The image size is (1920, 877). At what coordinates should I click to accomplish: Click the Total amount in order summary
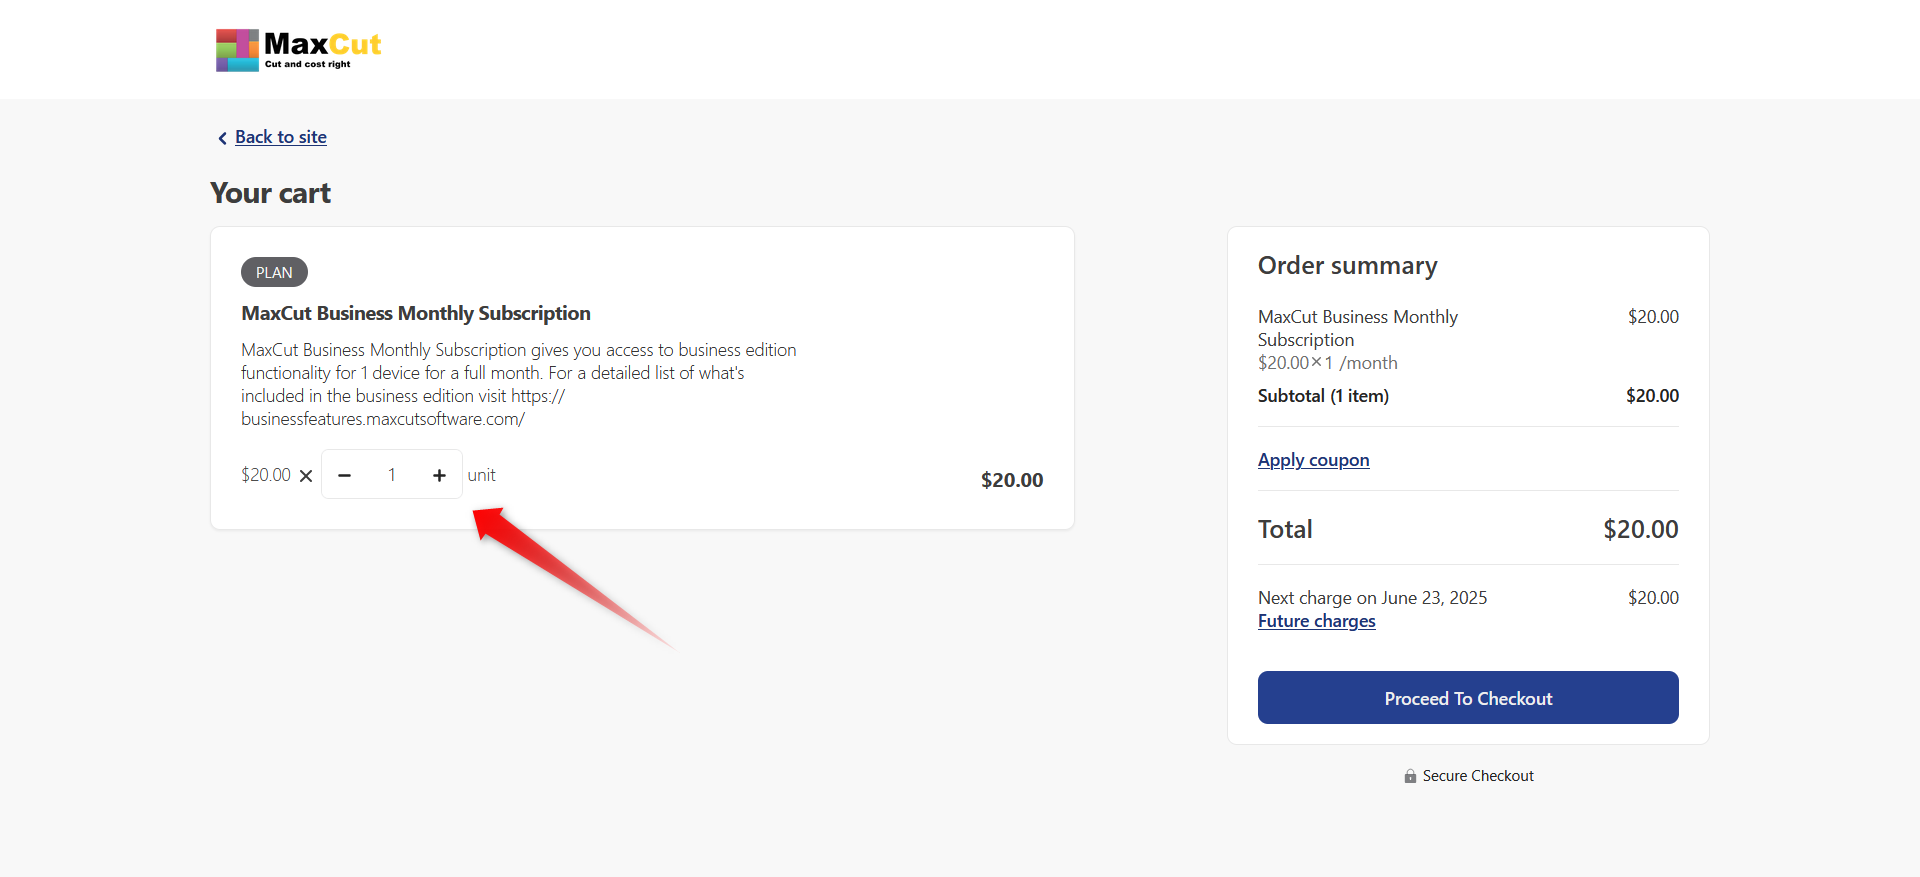pyautogui.click(x=1640, y=529)
